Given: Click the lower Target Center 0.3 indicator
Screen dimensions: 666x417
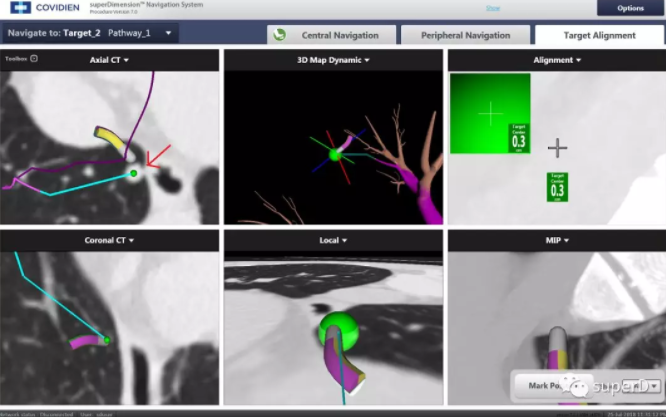Looking at the screenshot, I should (x=558, y=187).
